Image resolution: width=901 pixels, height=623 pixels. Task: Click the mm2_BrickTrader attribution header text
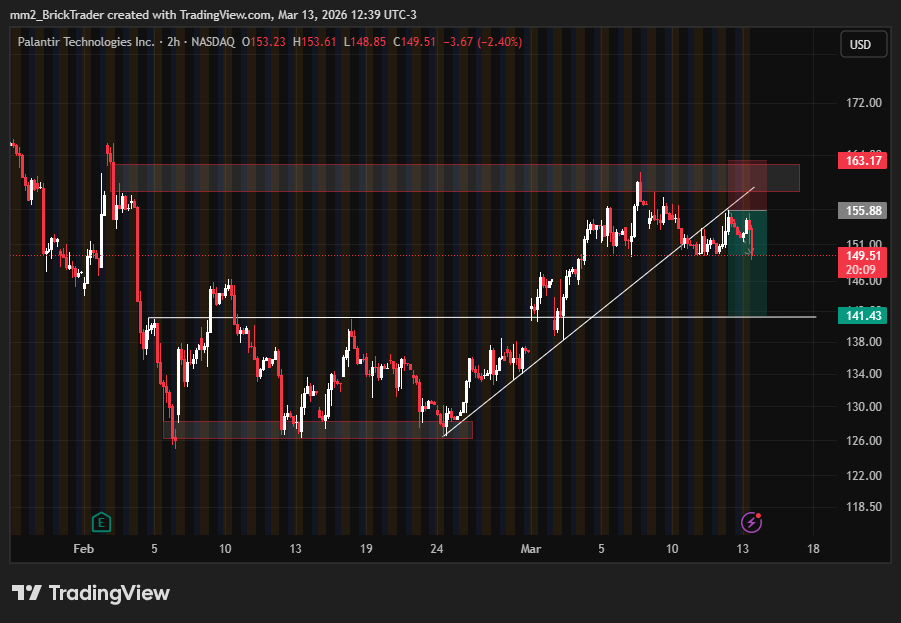213,15
